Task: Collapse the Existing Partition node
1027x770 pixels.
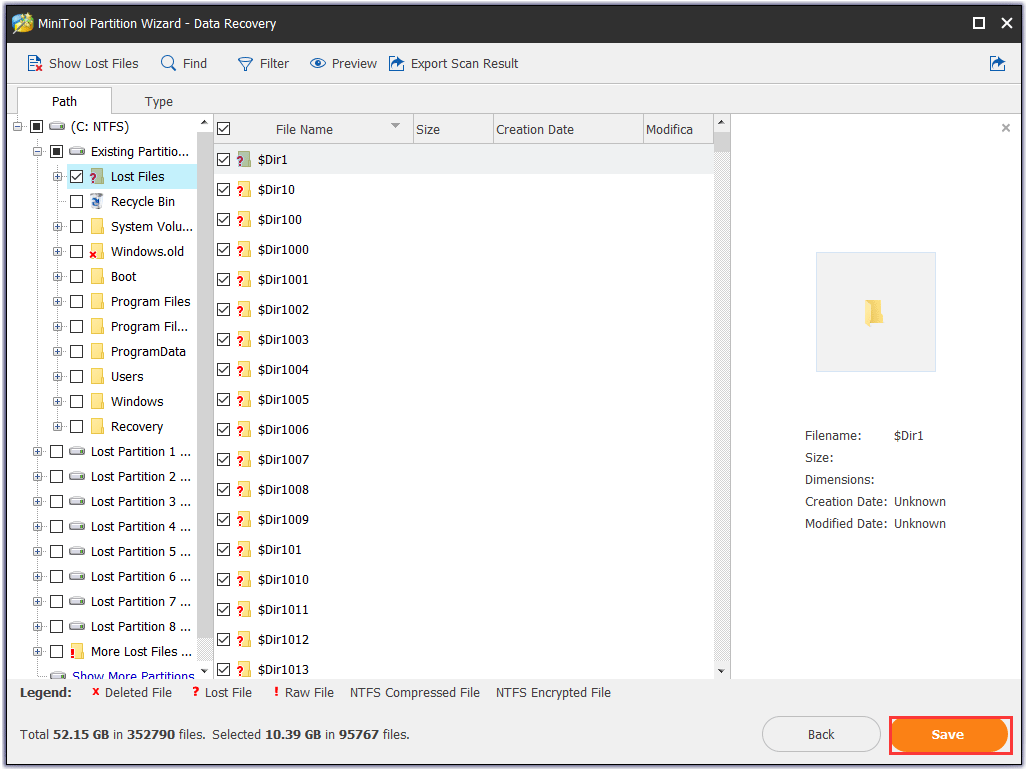Action: [x=37, y=151]
